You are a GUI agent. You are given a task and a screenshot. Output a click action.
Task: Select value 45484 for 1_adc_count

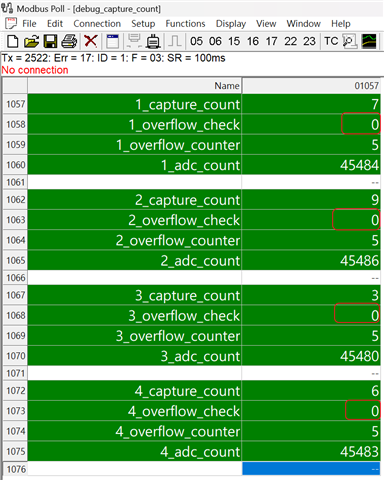click(x=311, y=165)
